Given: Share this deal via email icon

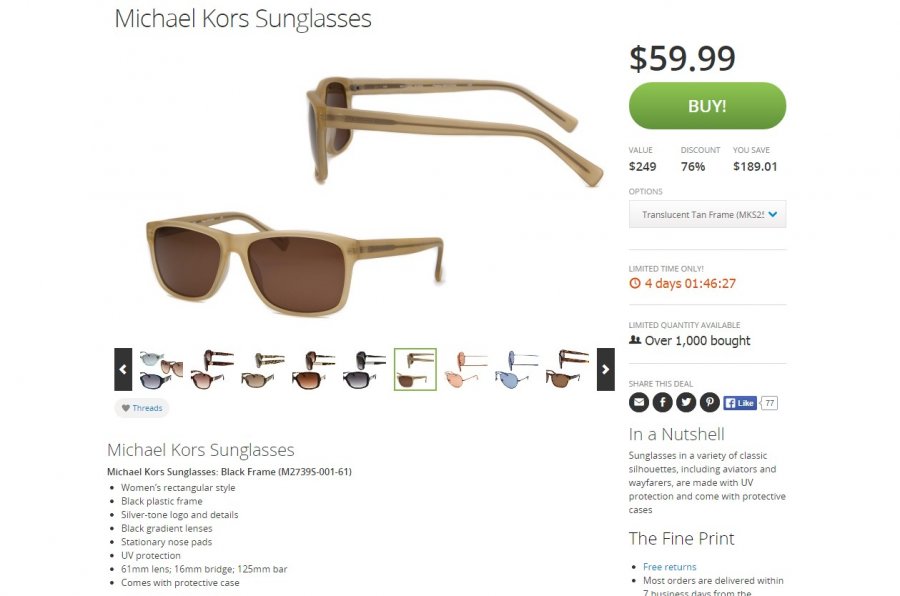Looking at the screenshot, I should tap(639, 402).
